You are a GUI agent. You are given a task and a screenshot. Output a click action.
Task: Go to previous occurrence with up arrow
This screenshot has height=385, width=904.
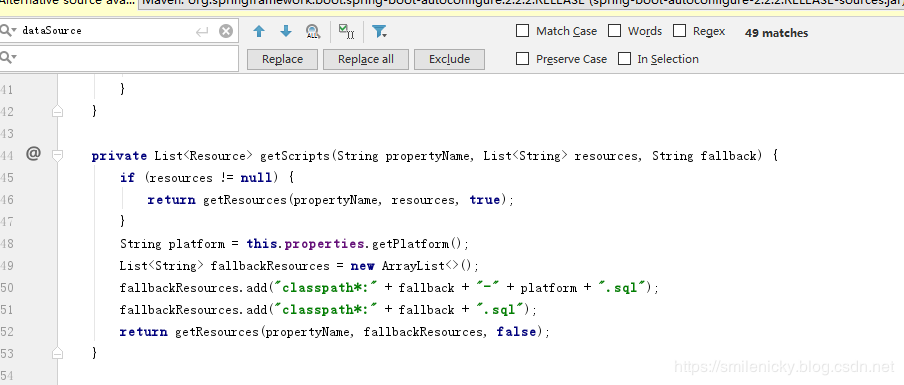coord(259,32)
